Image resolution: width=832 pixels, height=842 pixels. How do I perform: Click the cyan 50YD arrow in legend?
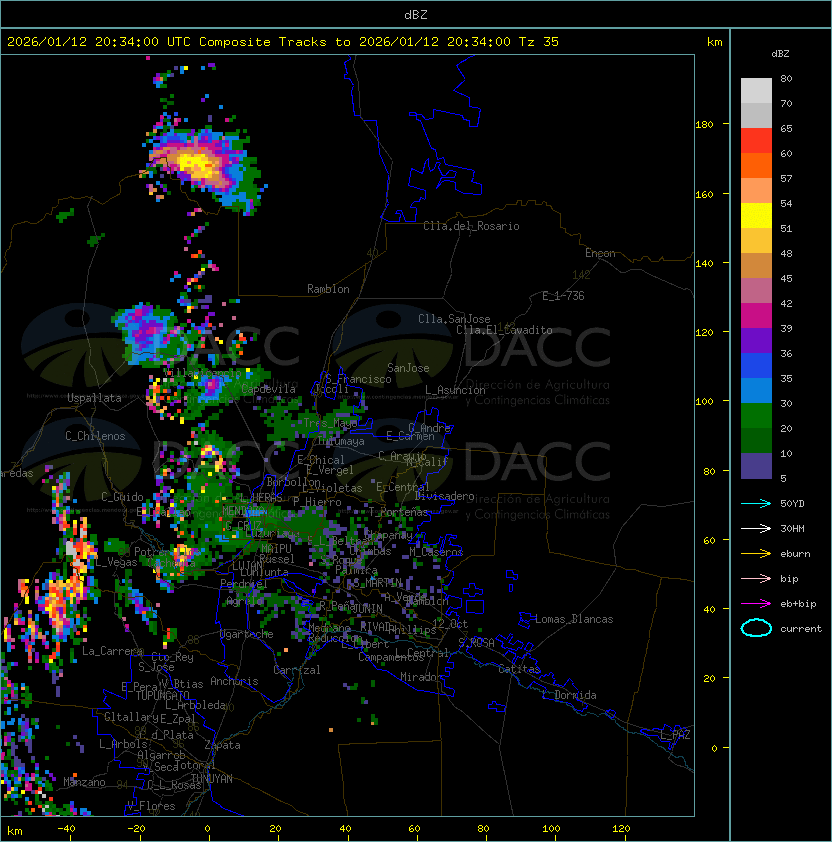point(756,503)
